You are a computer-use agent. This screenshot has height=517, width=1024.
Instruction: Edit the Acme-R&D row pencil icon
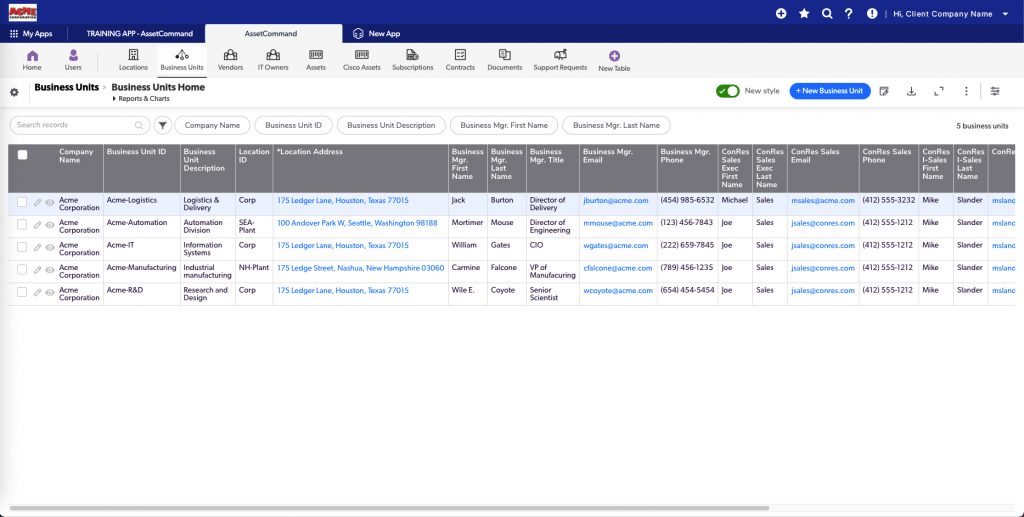[37, 292]
